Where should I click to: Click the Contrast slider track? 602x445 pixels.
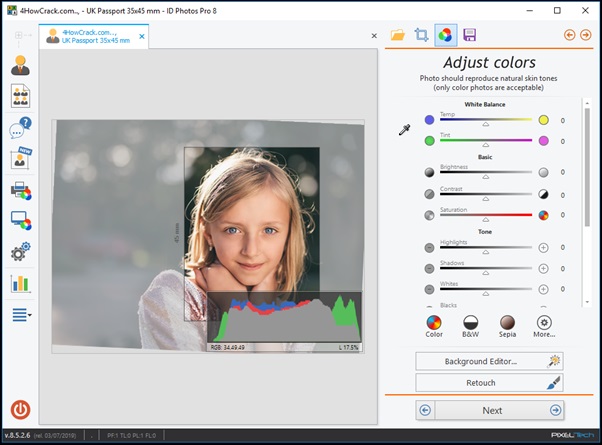coord(486,194)
